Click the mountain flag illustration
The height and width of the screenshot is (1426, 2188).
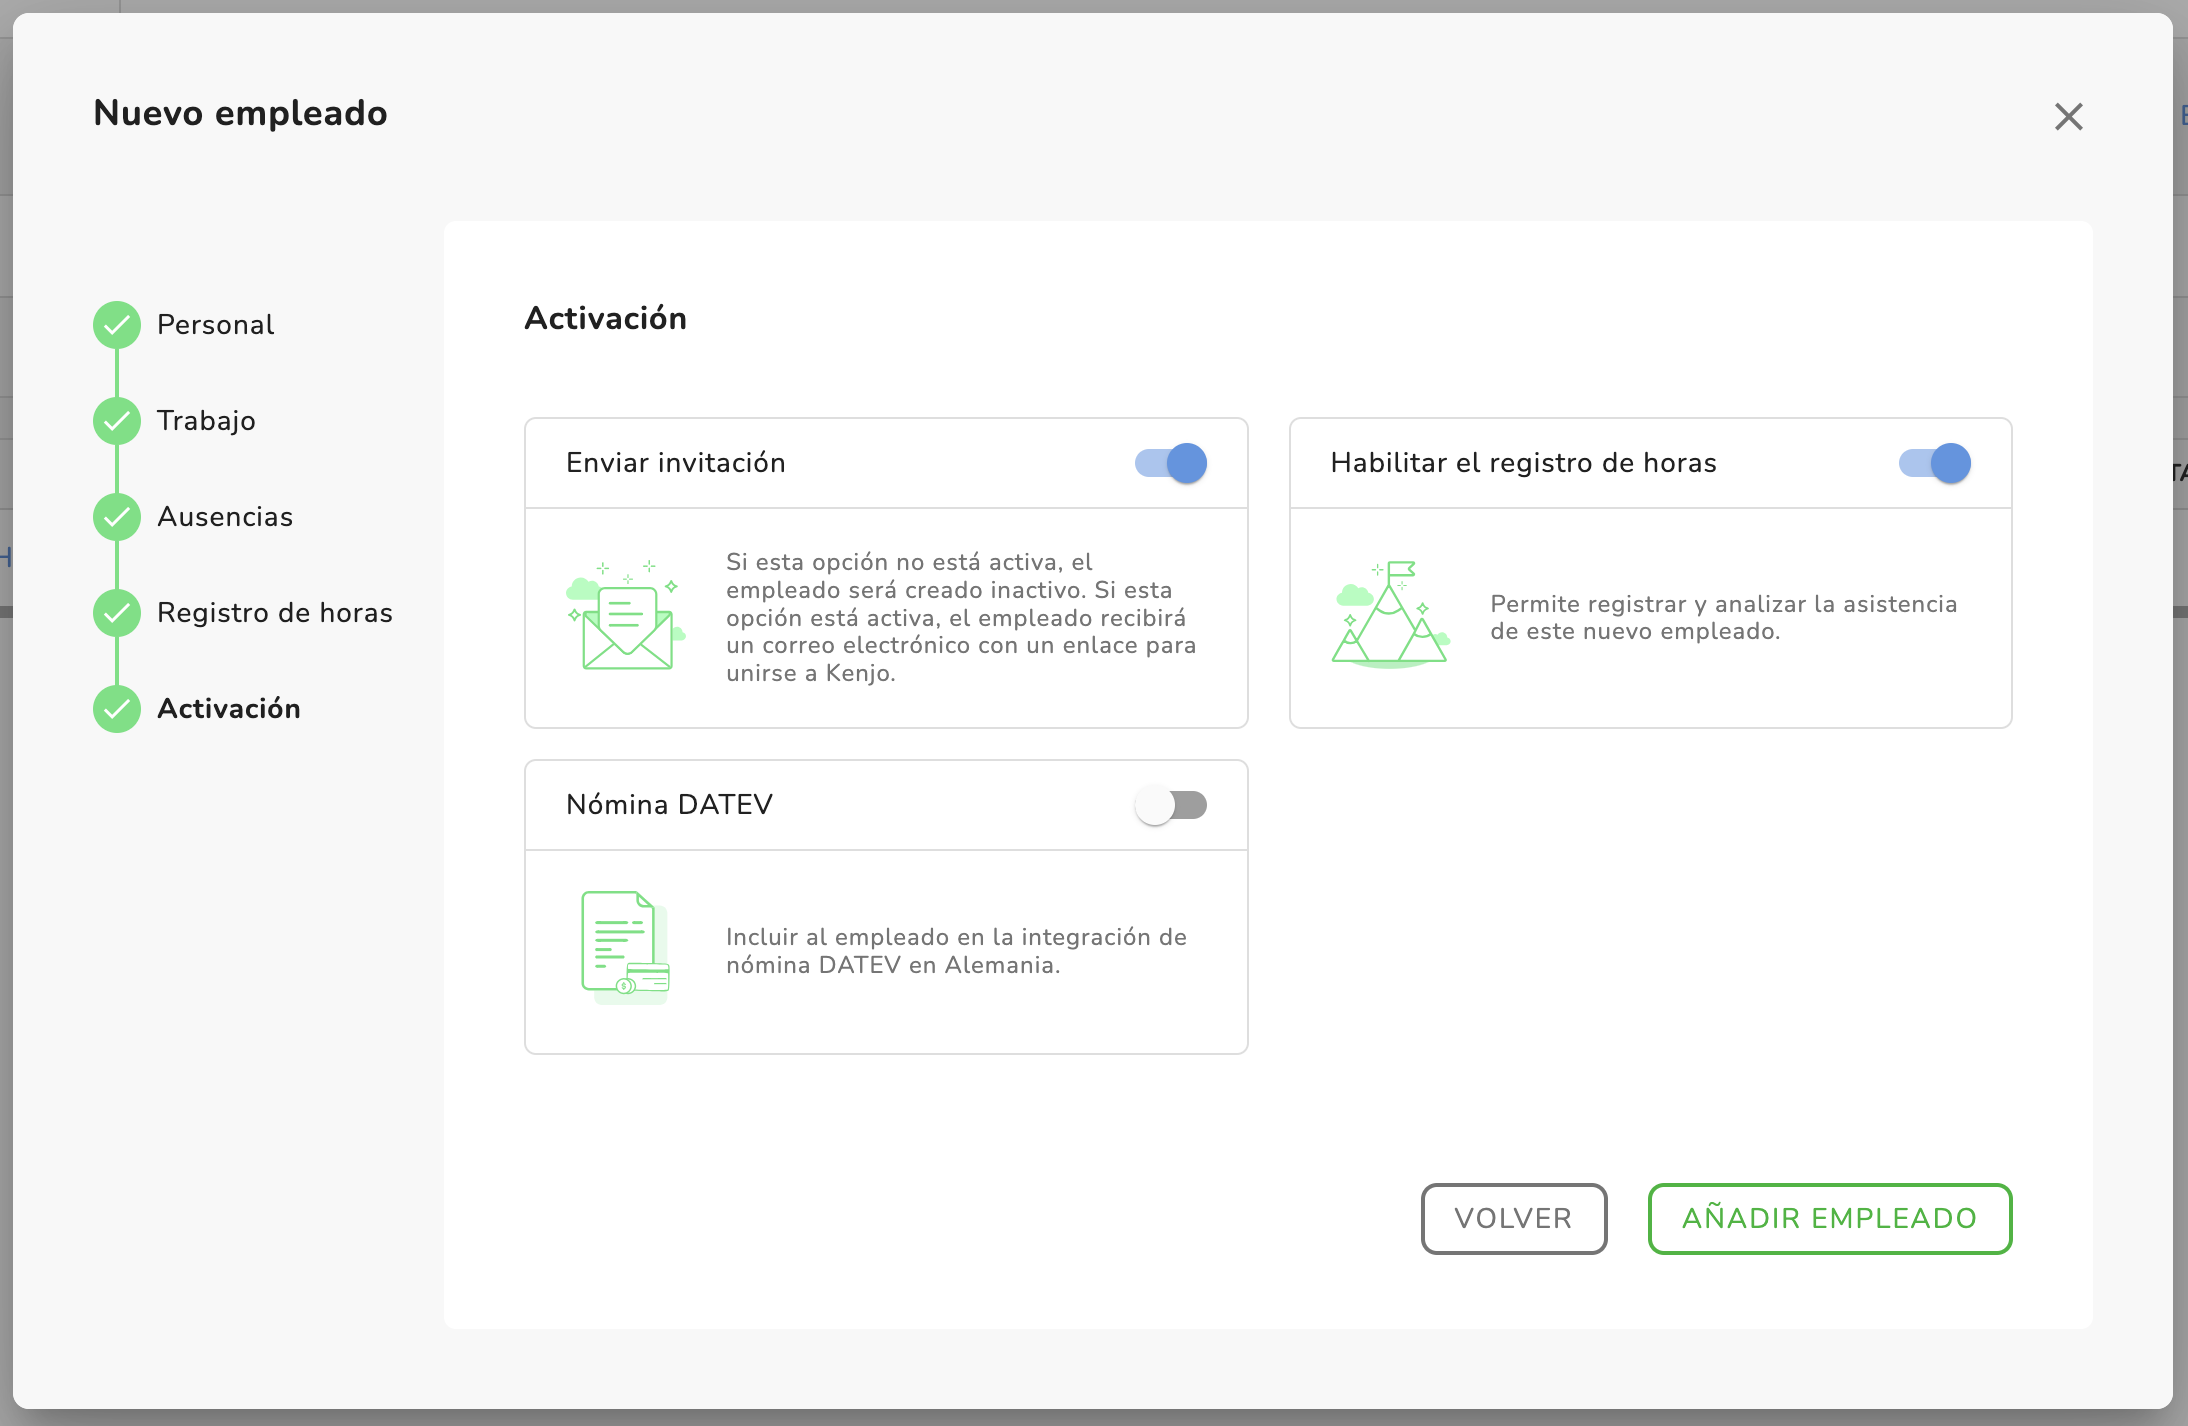[x=1390, y=615]
